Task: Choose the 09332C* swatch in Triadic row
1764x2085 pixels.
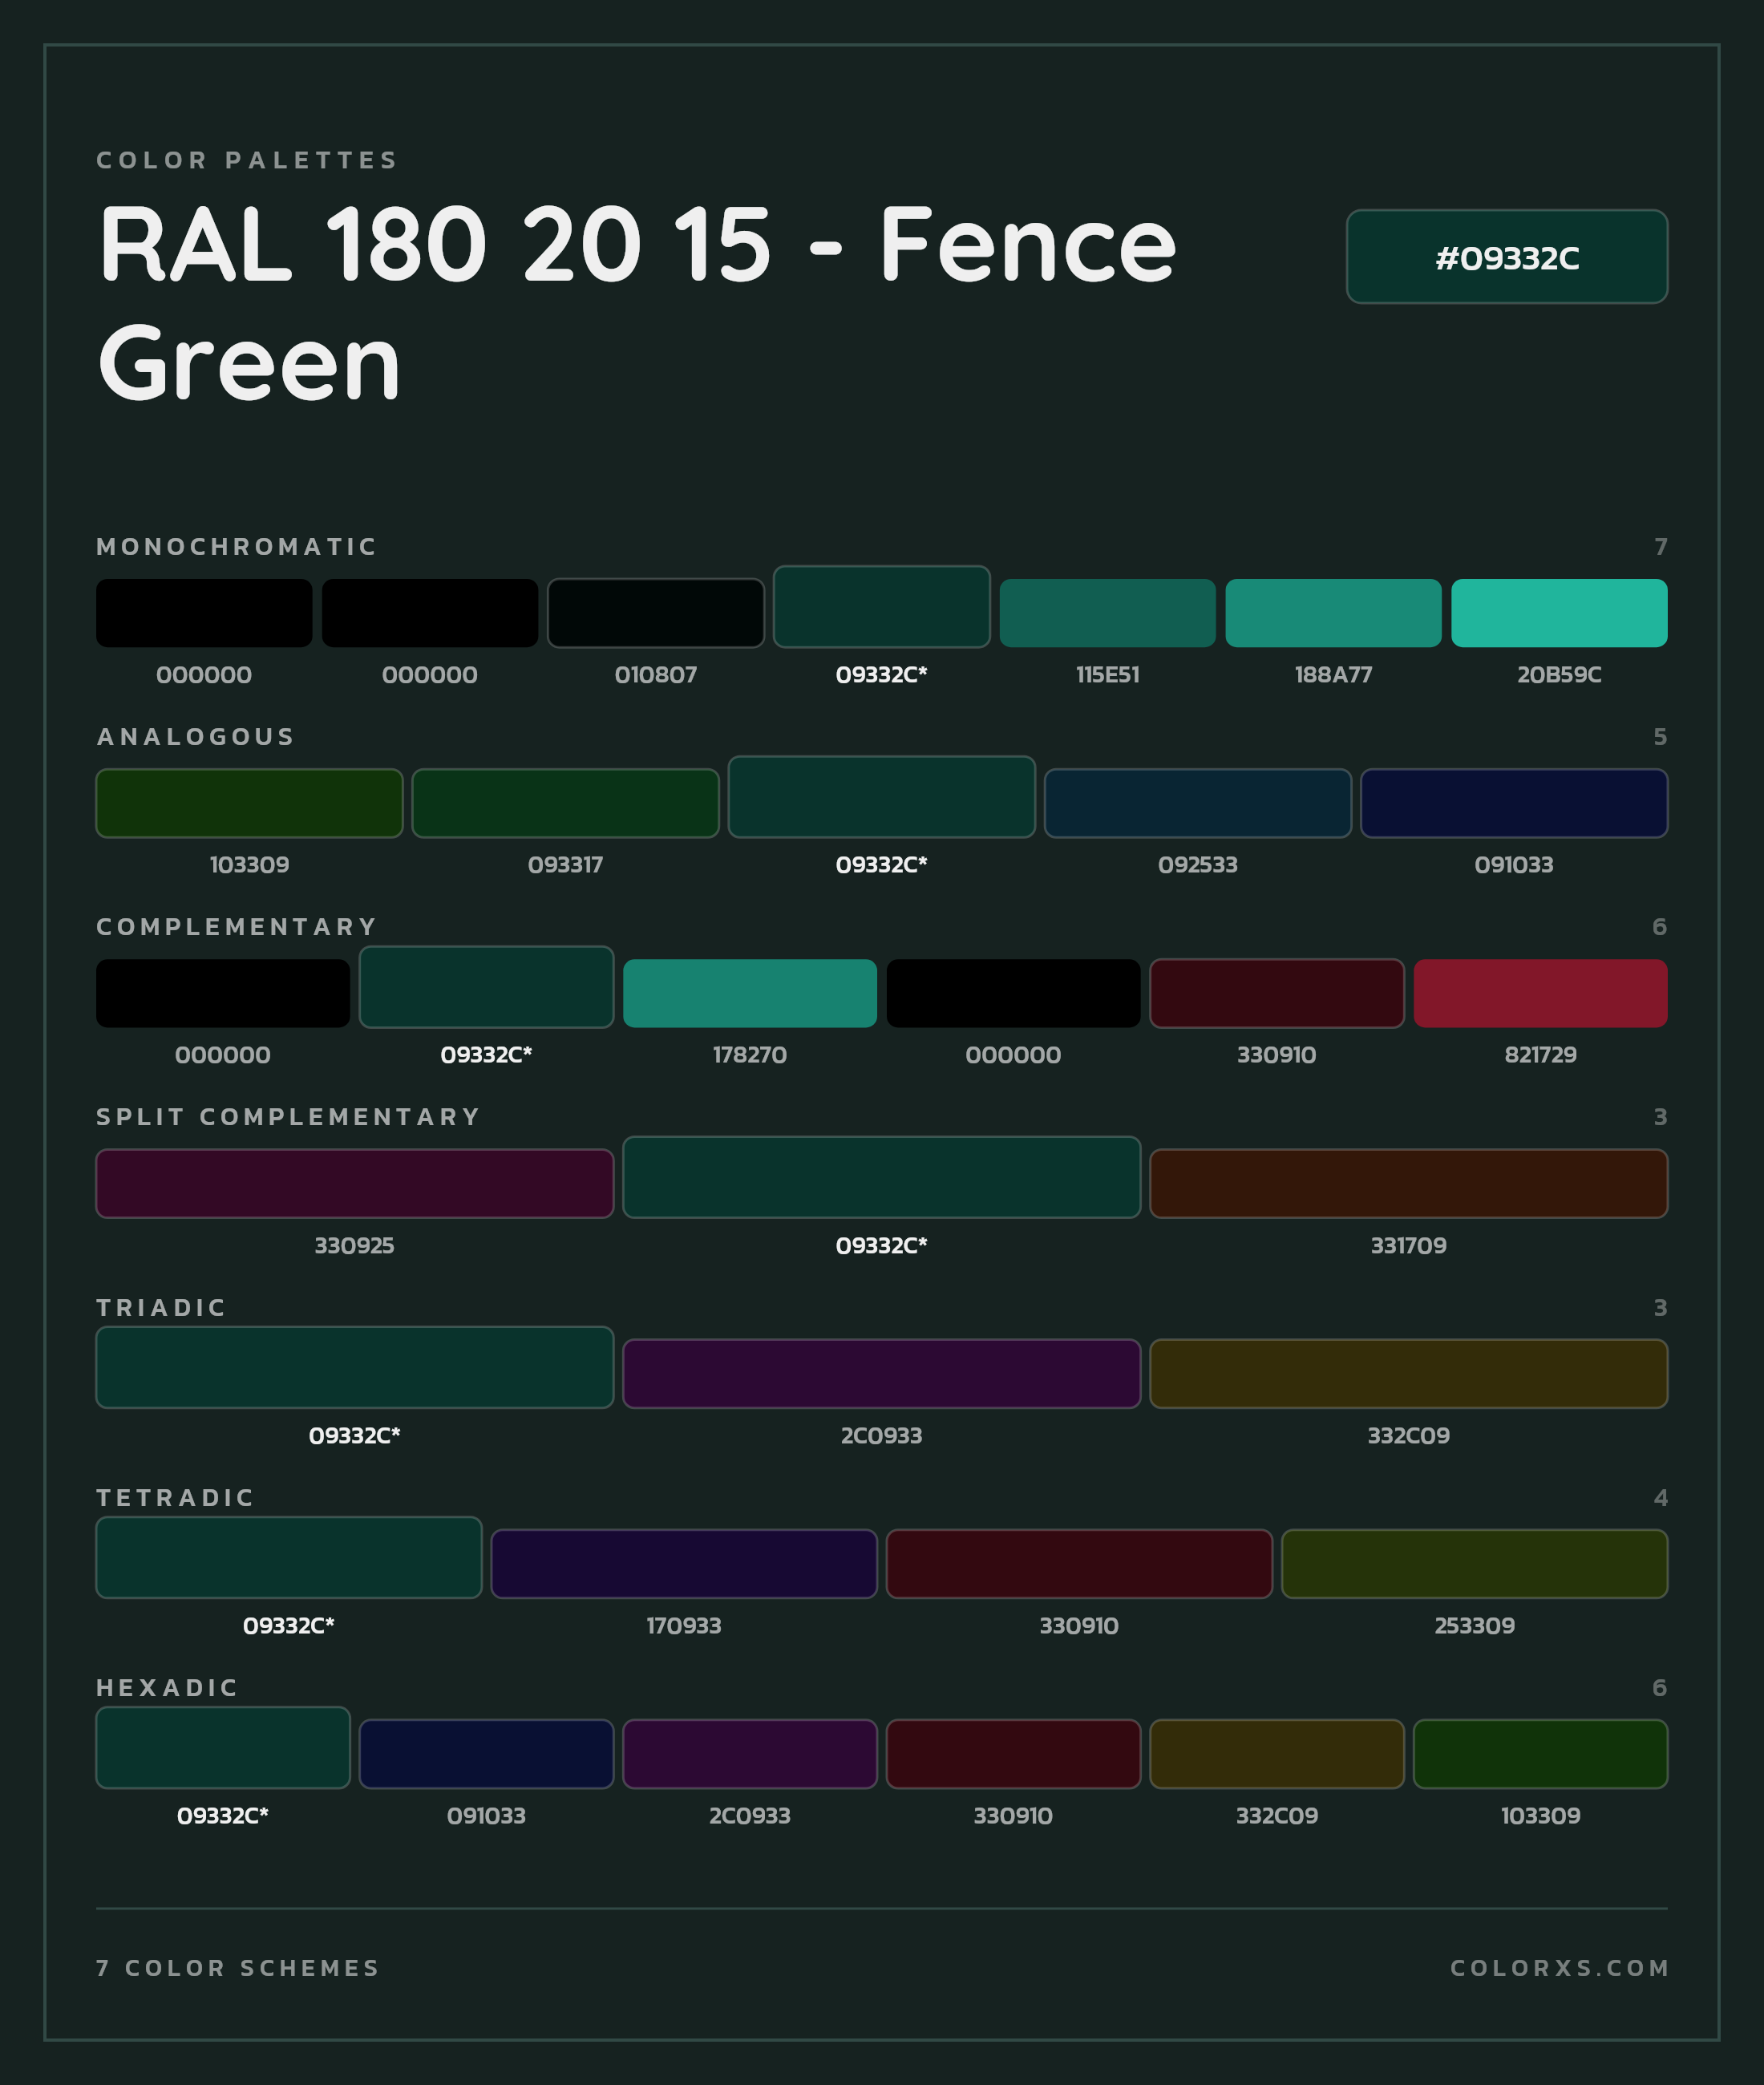Action: [x=354, y=1366]
